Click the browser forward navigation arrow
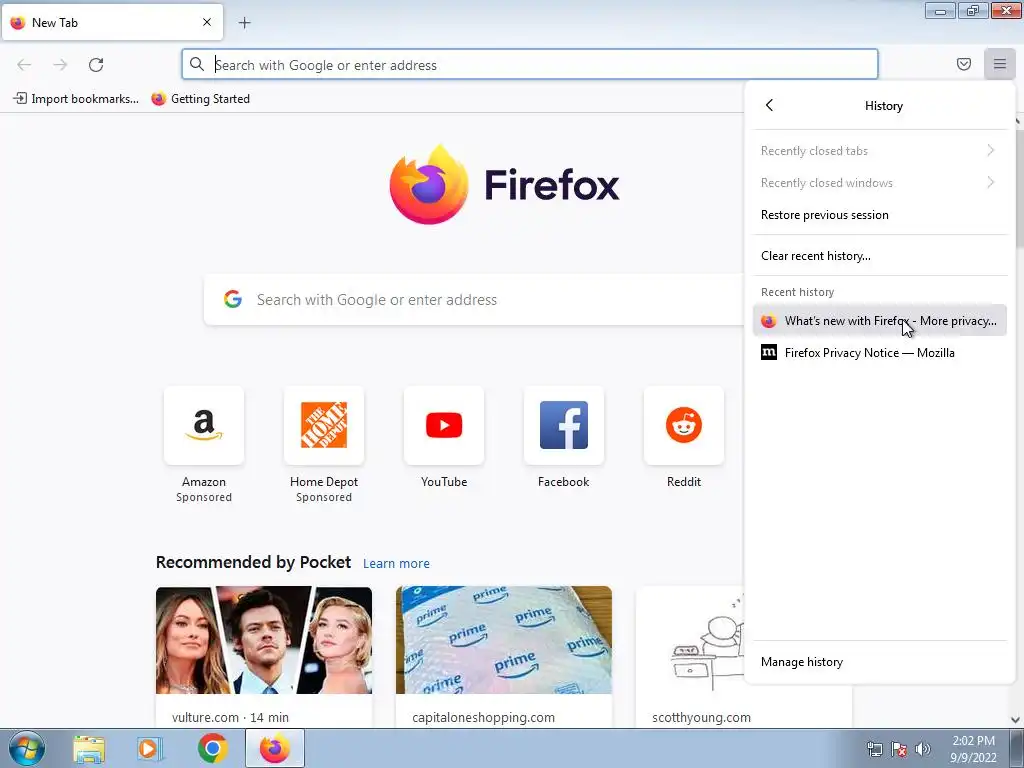 60,65
